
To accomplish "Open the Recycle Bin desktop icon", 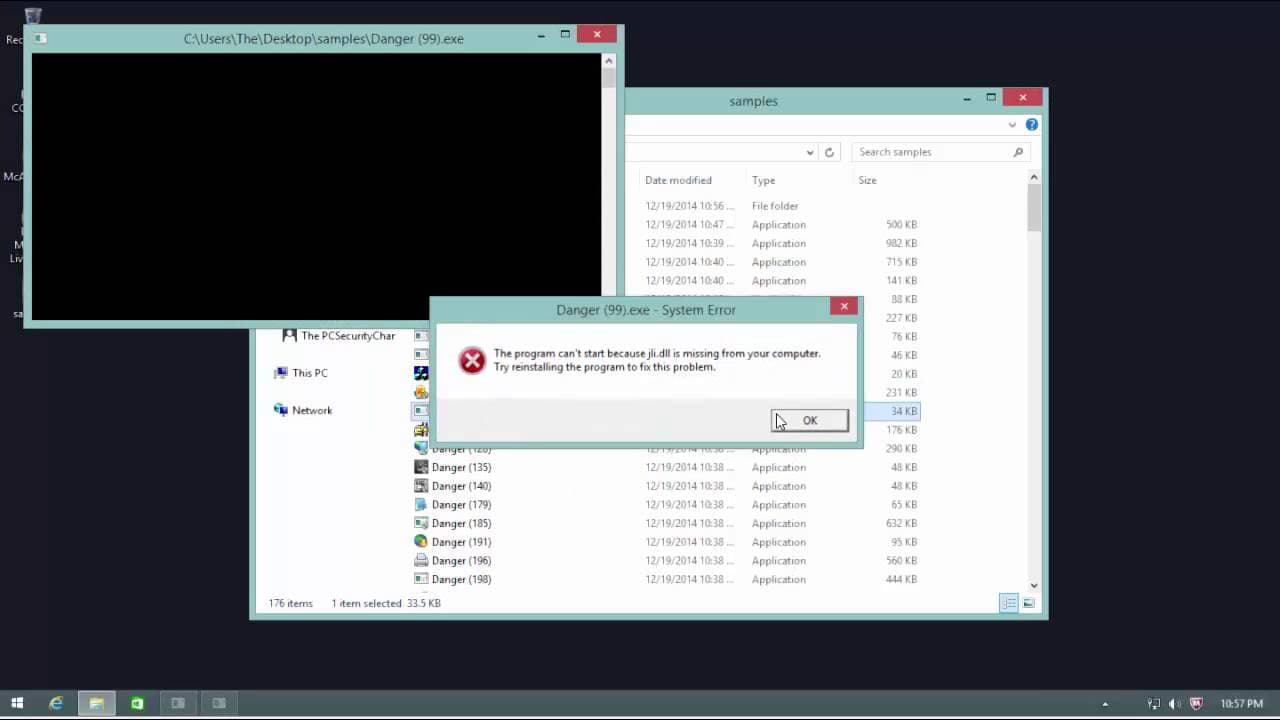I will 32,16.
